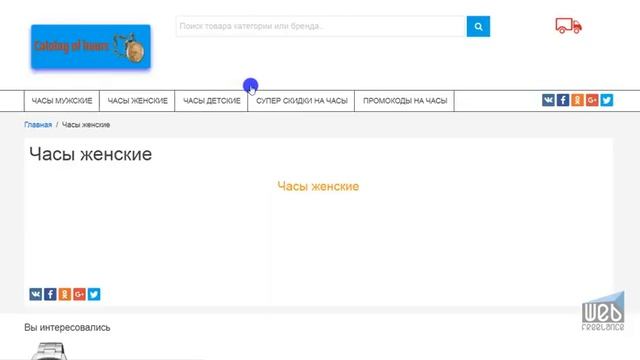This screenshot has width=640, height=360.
Task: Share via VK icon below the content
Action: pos(36,294)
